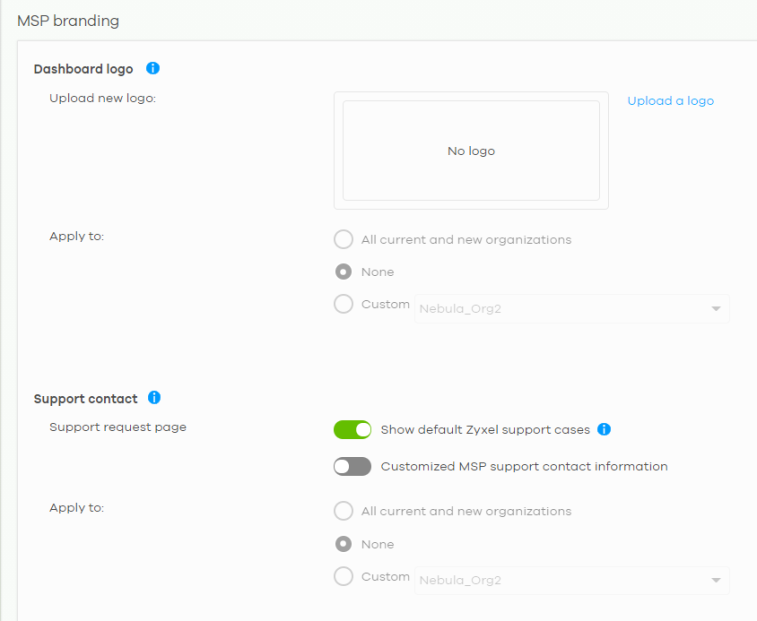The image size is (757, 621).
Task: Choose the None radio under Dashboard logo
Action: [344, 272]
